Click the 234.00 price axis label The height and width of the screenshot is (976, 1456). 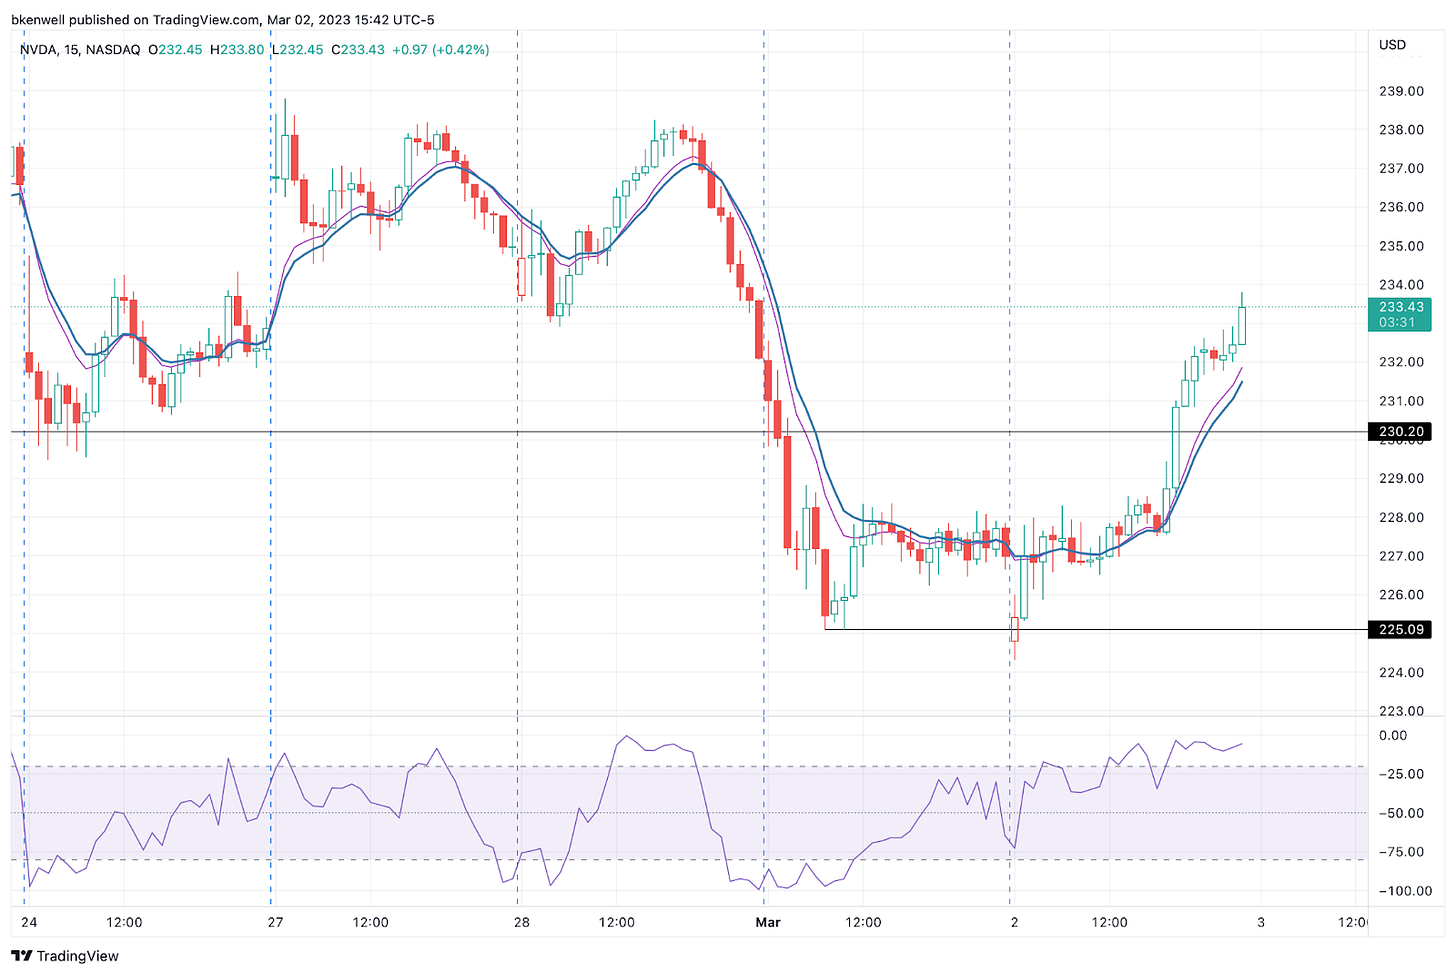click(1401, 285)
